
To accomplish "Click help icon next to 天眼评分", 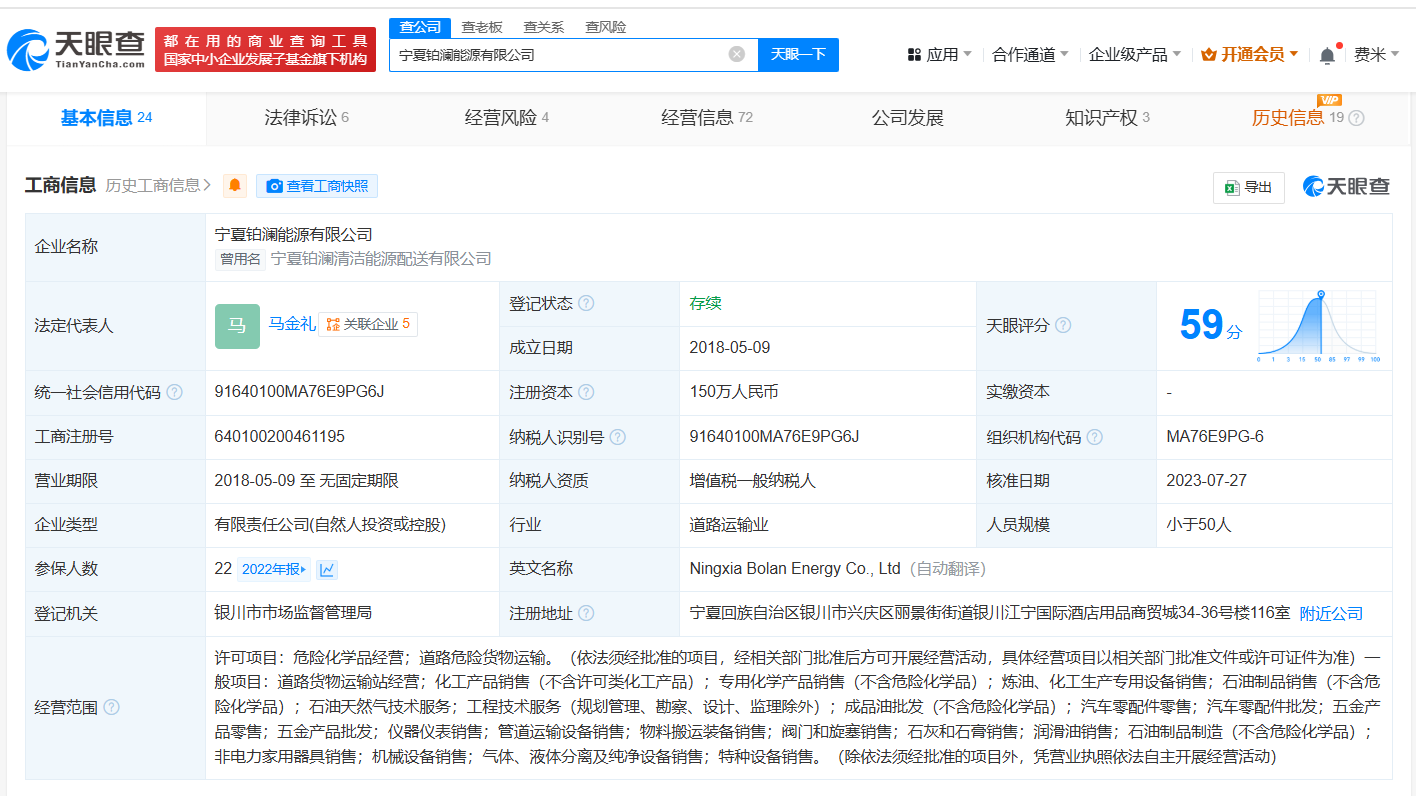I will tap(1063, 325).
